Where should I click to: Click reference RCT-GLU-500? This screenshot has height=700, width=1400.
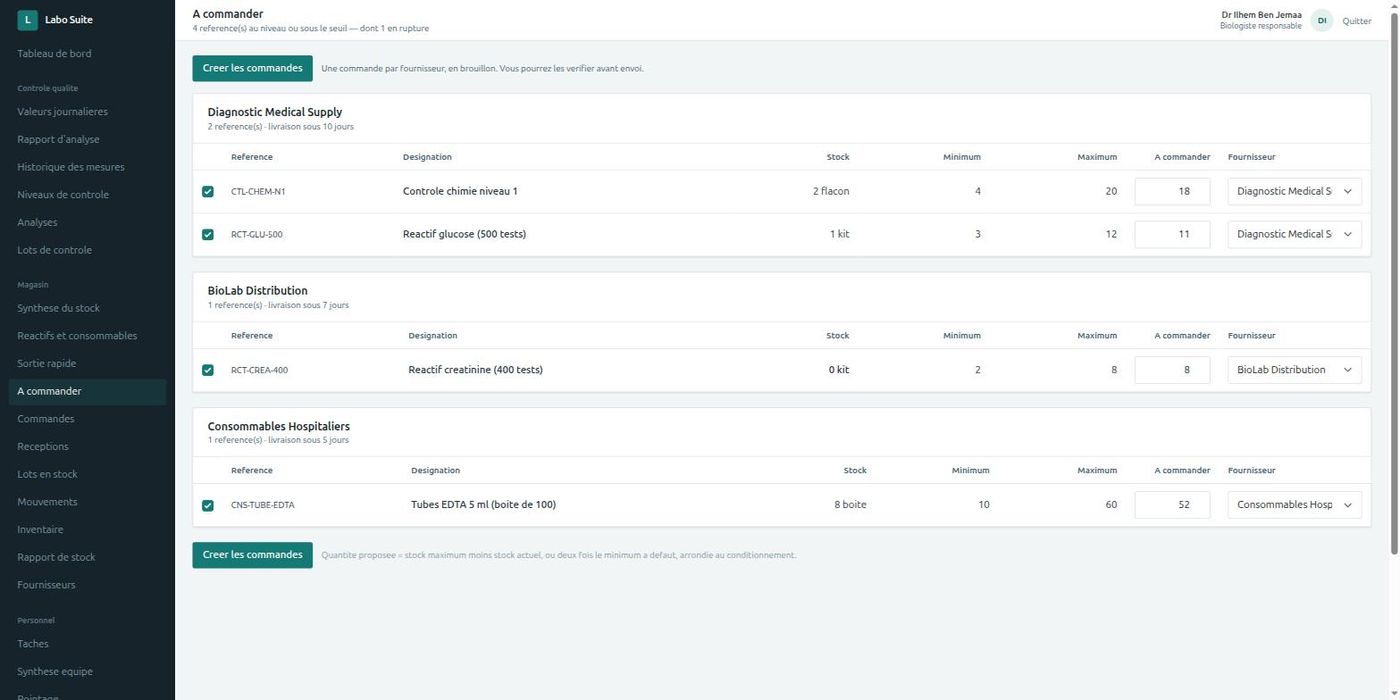click(257, 235)
